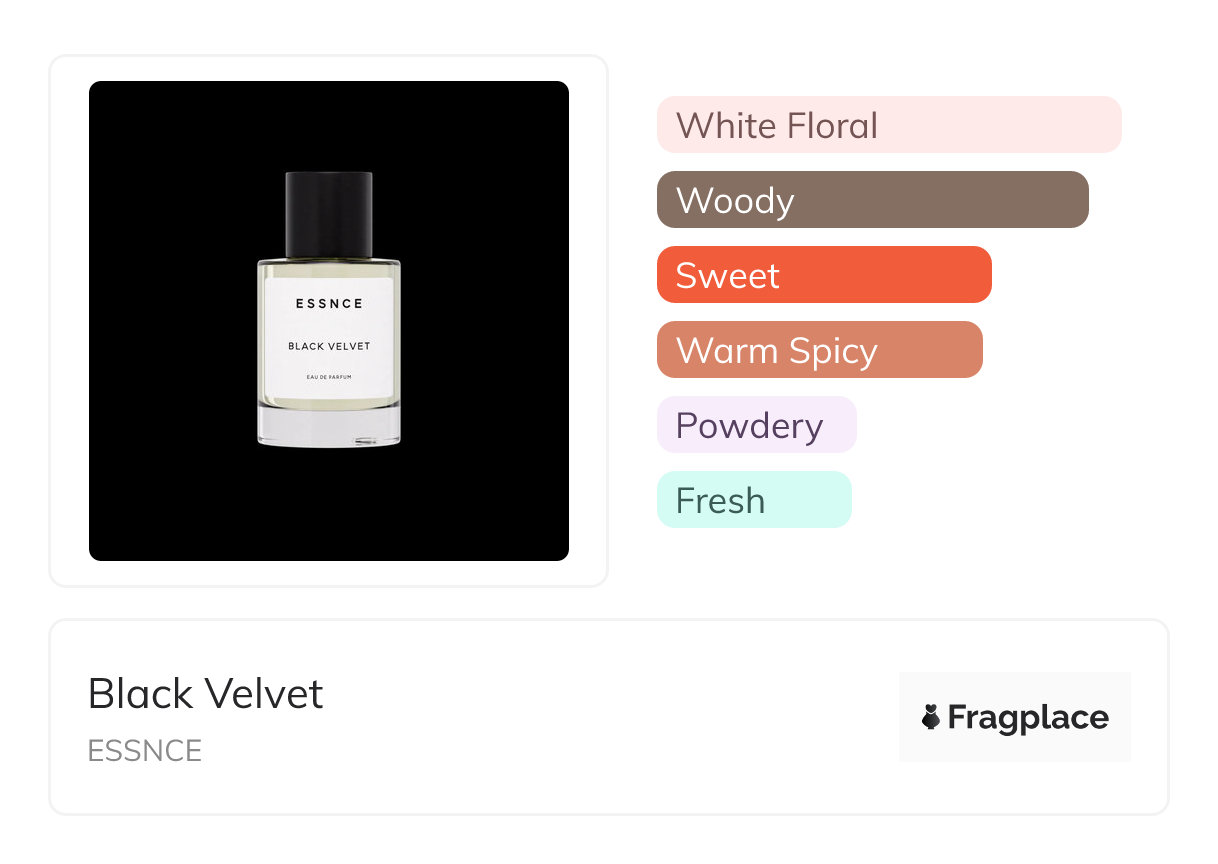
Task: Open the Black Velvet product title
Action: point(206,694)
